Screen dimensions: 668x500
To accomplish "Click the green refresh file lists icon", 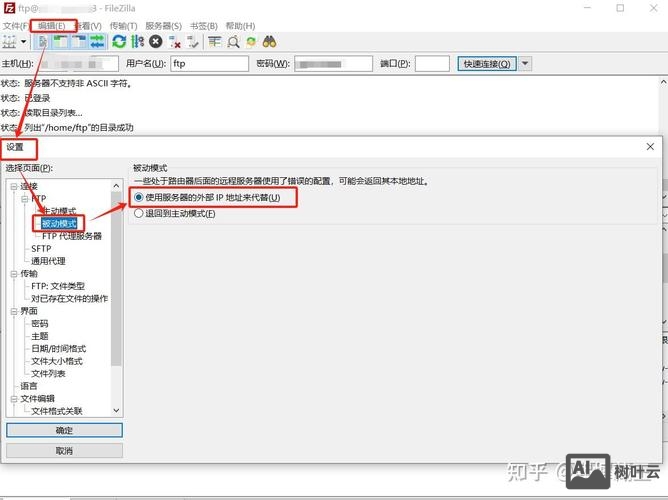I will click(x=119, y=42).
